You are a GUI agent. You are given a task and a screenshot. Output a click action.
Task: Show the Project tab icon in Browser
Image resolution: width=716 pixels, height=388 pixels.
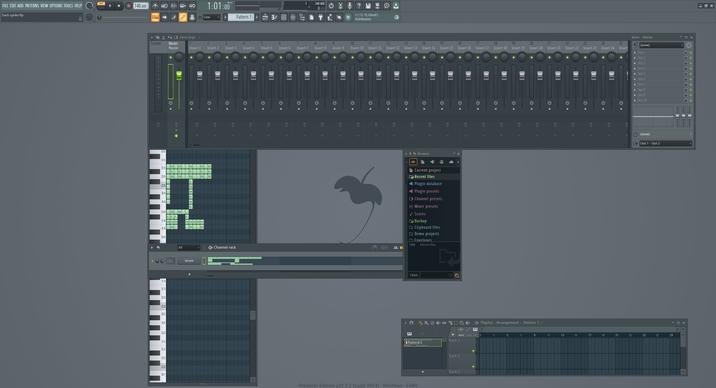422,162
